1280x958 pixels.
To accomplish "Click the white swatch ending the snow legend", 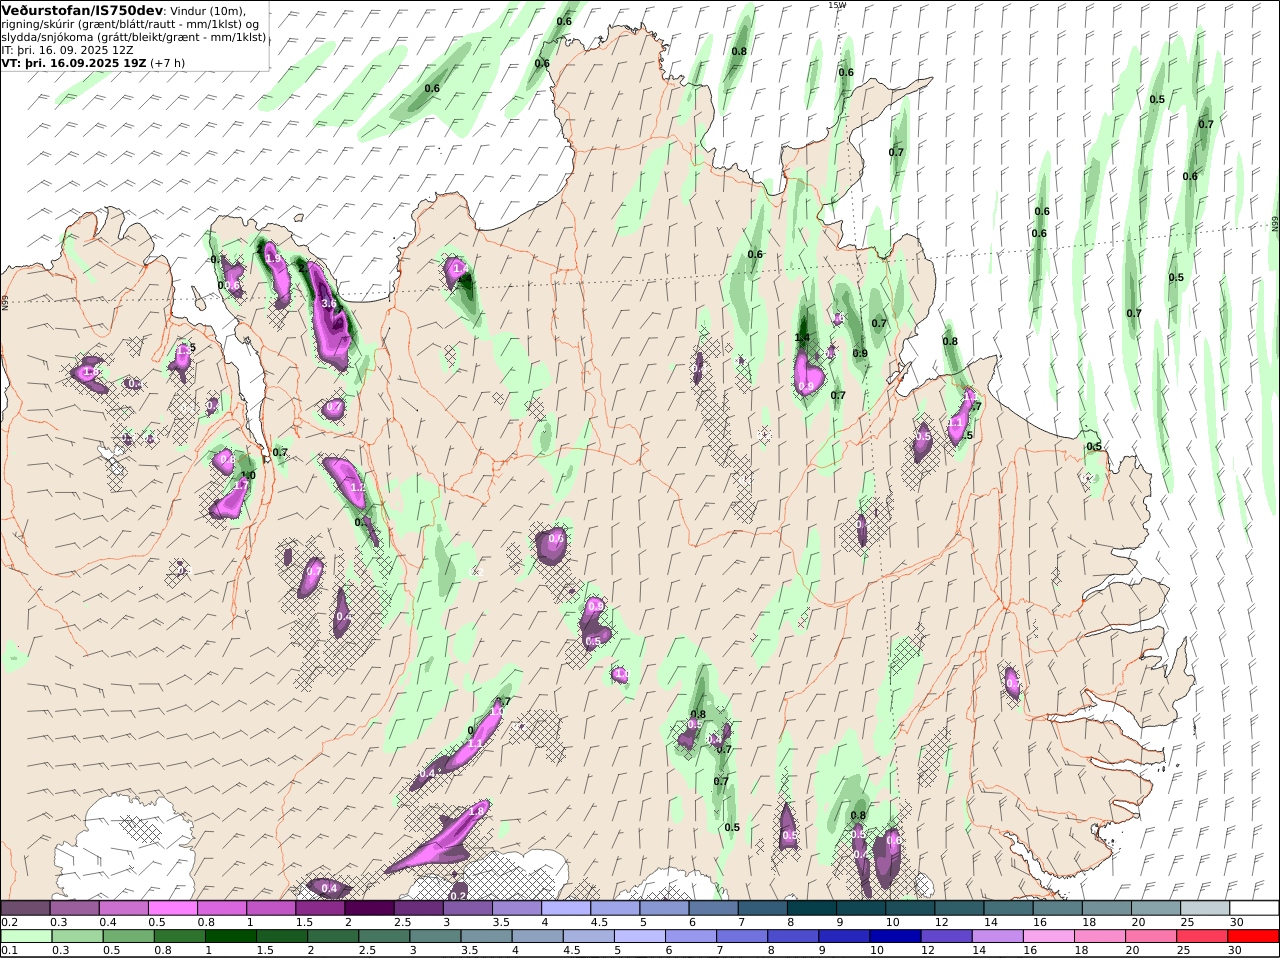I will click(1254, 908).
